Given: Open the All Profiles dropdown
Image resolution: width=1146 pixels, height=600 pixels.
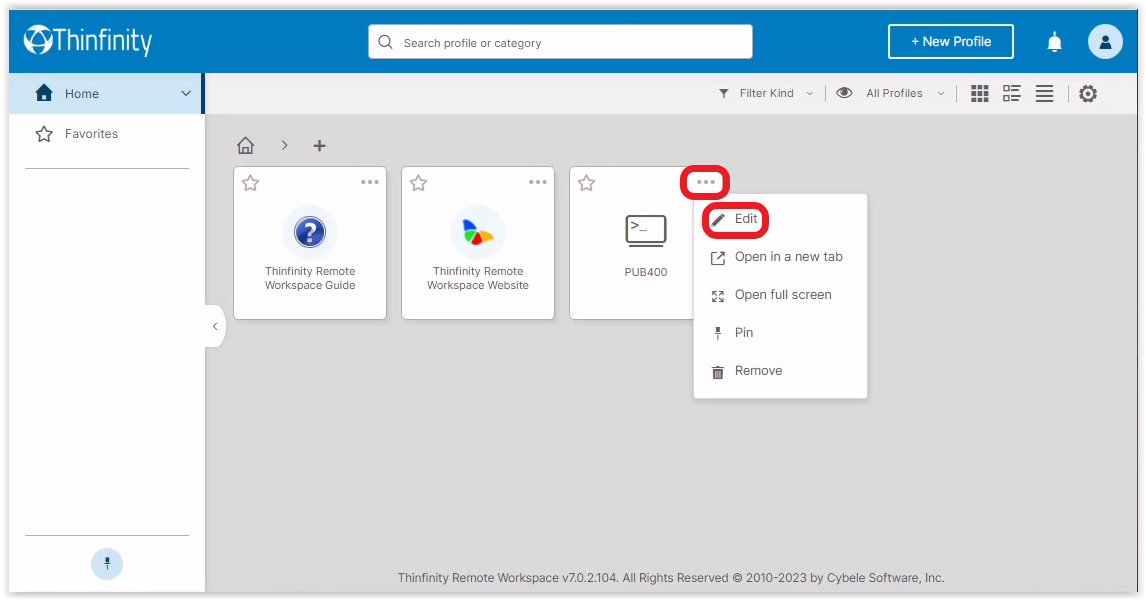Looking at the screenshot, I should (x=905, y=94).
